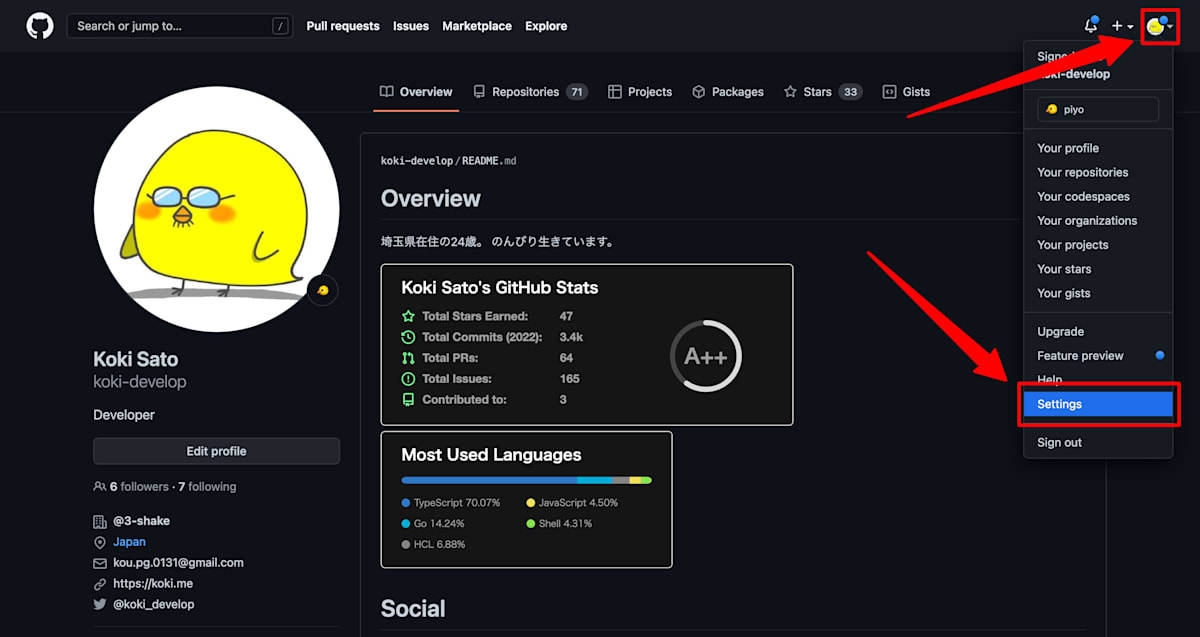Image resolution: width=1200 pixels, height=637 pixels.
Task: Open the 6 followers link
Action: click(139, 487)
